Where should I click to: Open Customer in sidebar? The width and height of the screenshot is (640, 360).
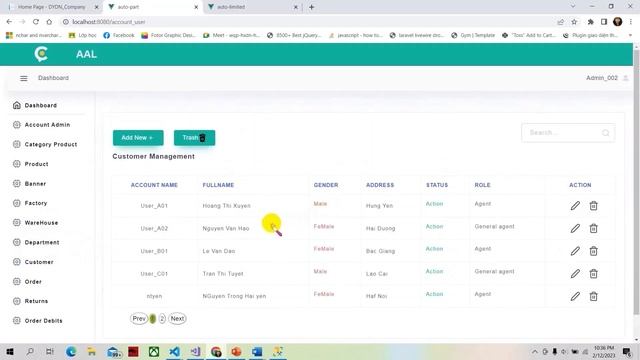pyautogui.click(x=39, y=262)
